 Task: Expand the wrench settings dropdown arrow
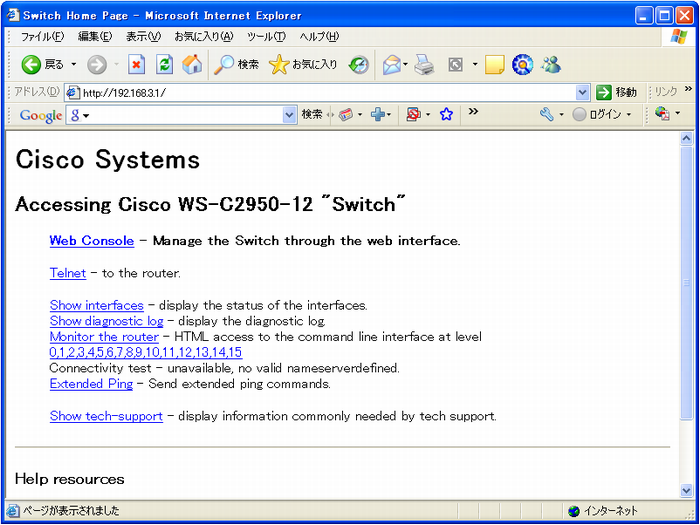click(x=562, y=115)
